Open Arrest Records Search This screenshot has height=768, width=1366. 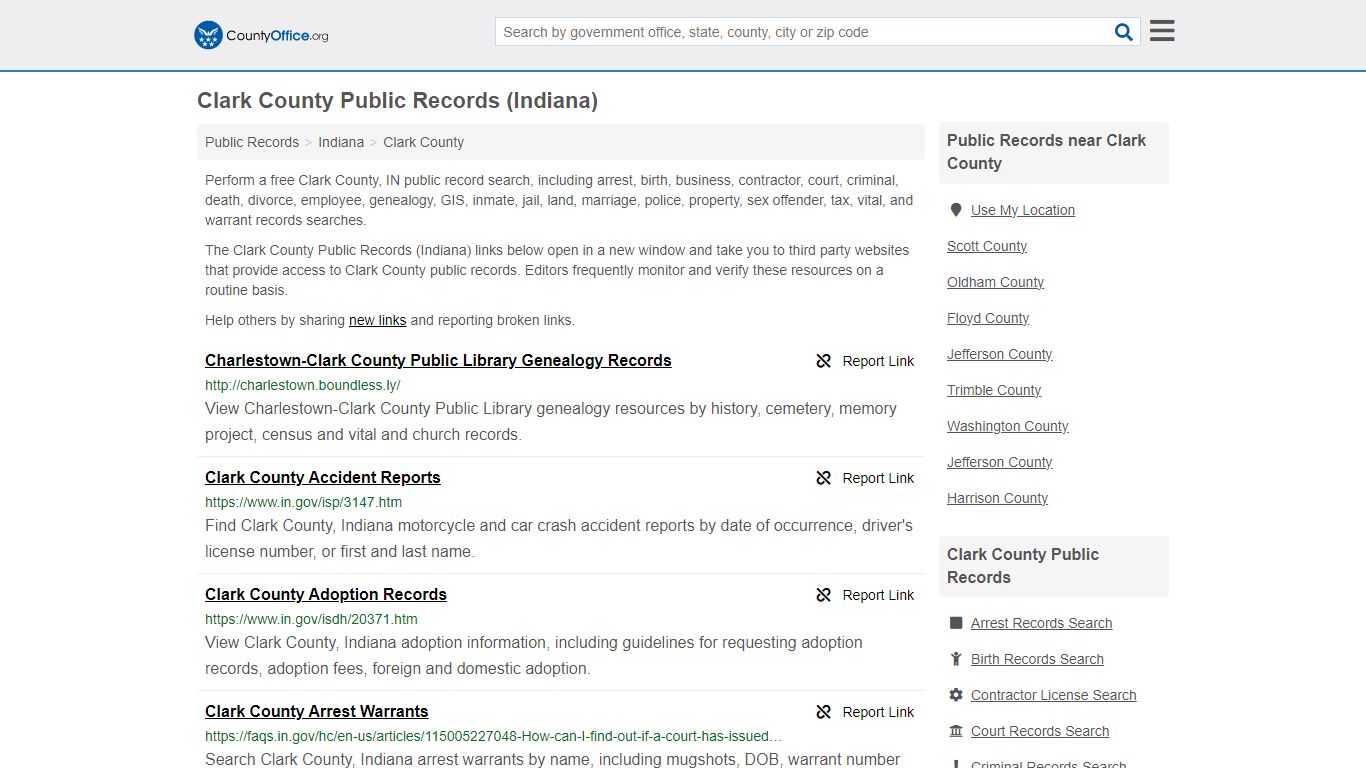point(1041,623)
